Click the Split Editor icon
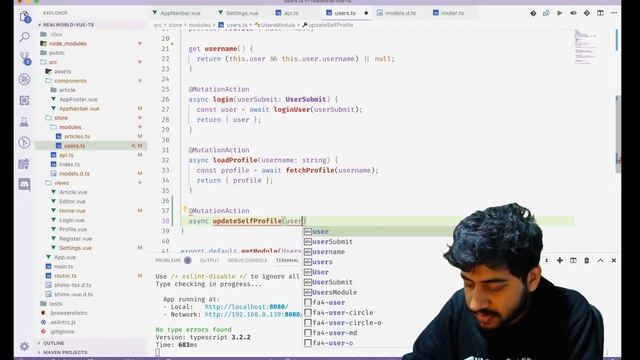640x360 pixels. click(x=600, y=13)
